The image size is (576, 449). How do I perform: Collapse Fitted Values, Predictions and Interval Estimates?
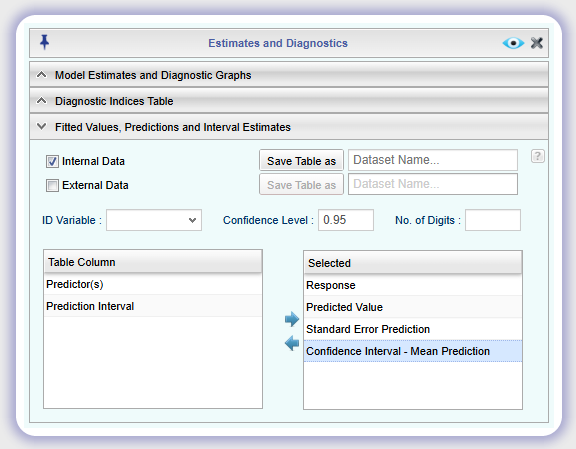pos(289,127)
